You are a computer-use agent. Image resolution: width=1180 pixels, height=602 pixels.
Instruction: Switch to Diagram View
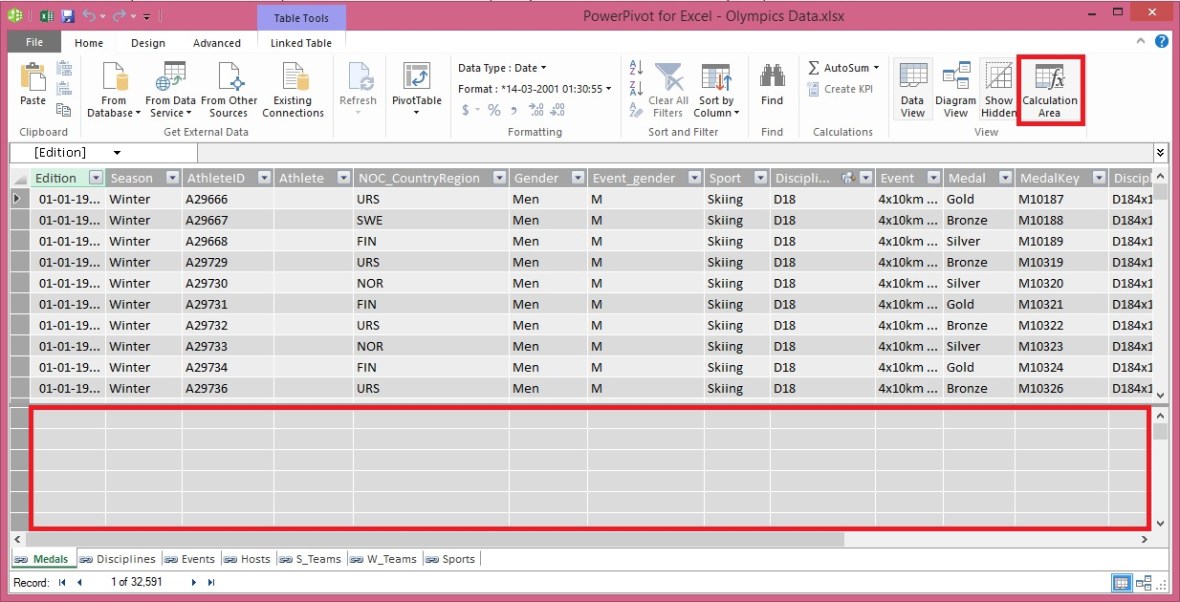click(955, 90)
